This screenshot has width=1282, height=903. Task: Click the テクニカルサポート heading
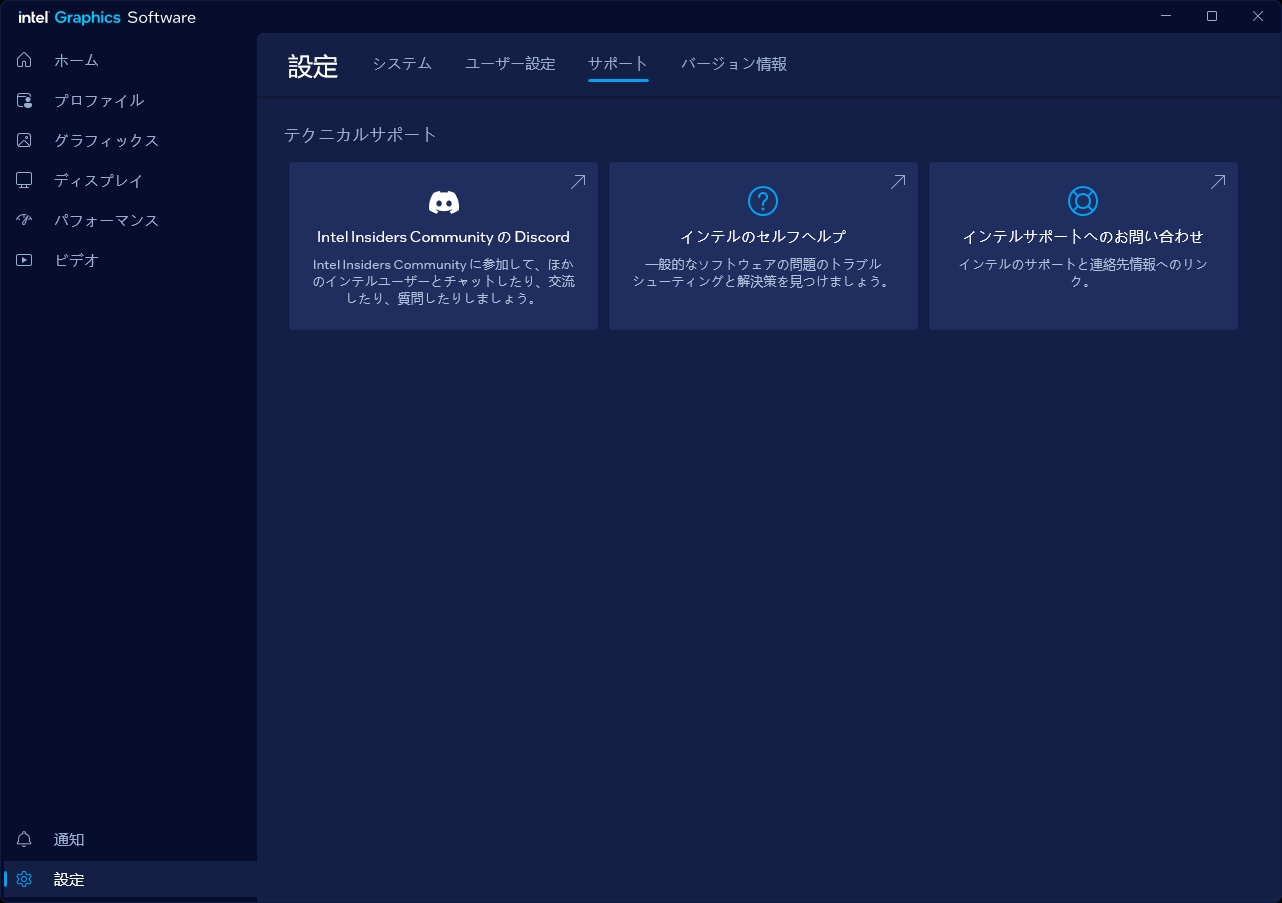(x=361, y=134)
